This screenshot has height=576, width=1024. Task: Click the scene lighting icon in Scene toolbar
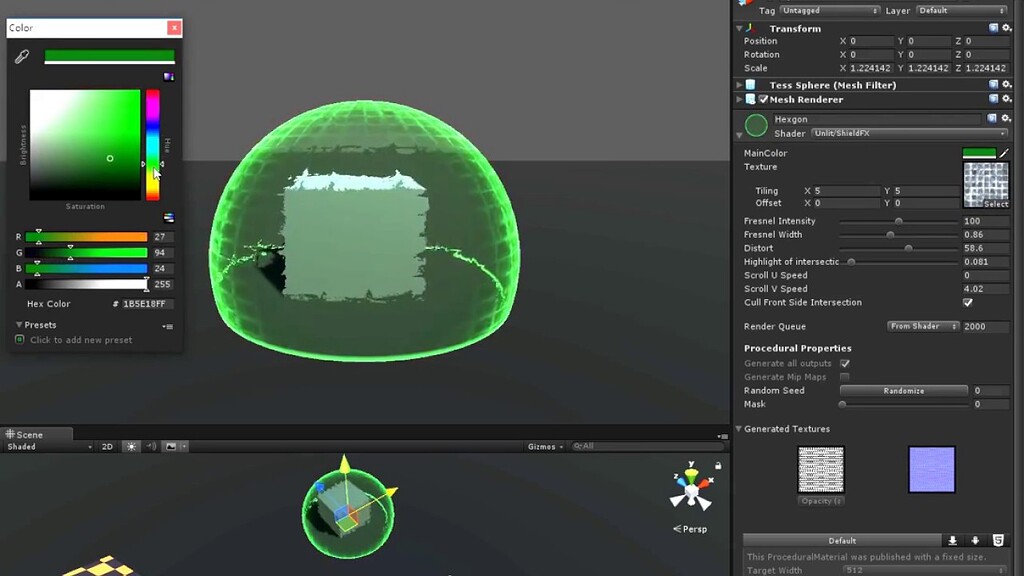(x=131, y=447)
